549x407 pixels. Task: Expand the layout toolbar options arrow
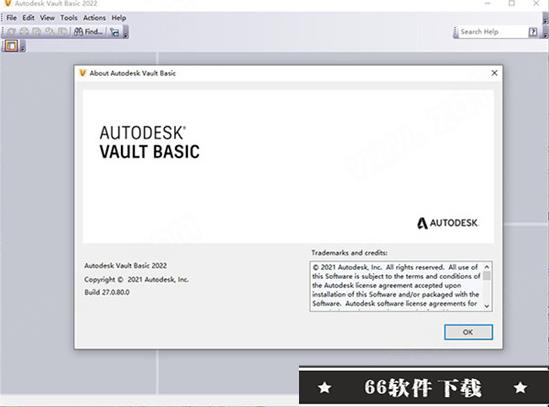point(23,46)
